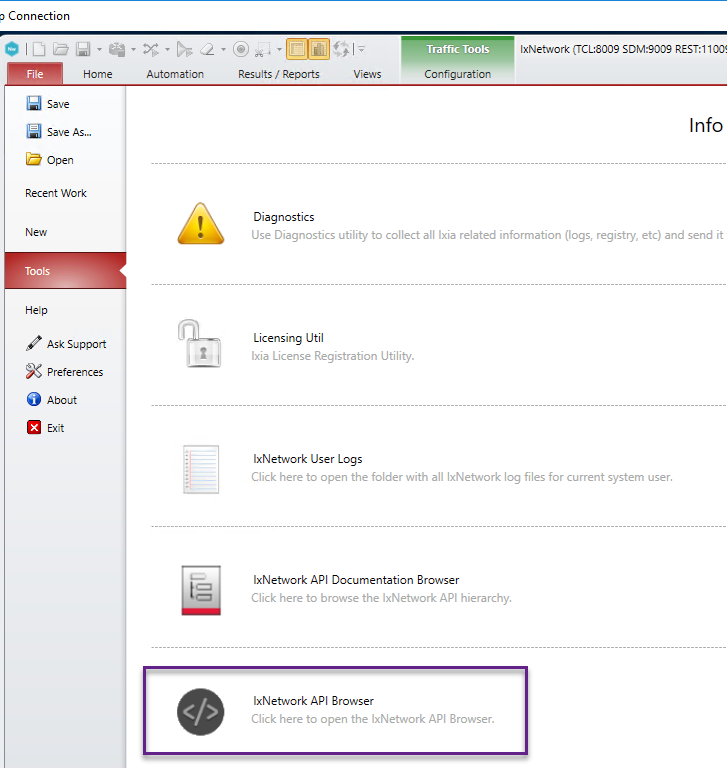Click the circular arrows refresh icon in toolbar

coord(341,49)
